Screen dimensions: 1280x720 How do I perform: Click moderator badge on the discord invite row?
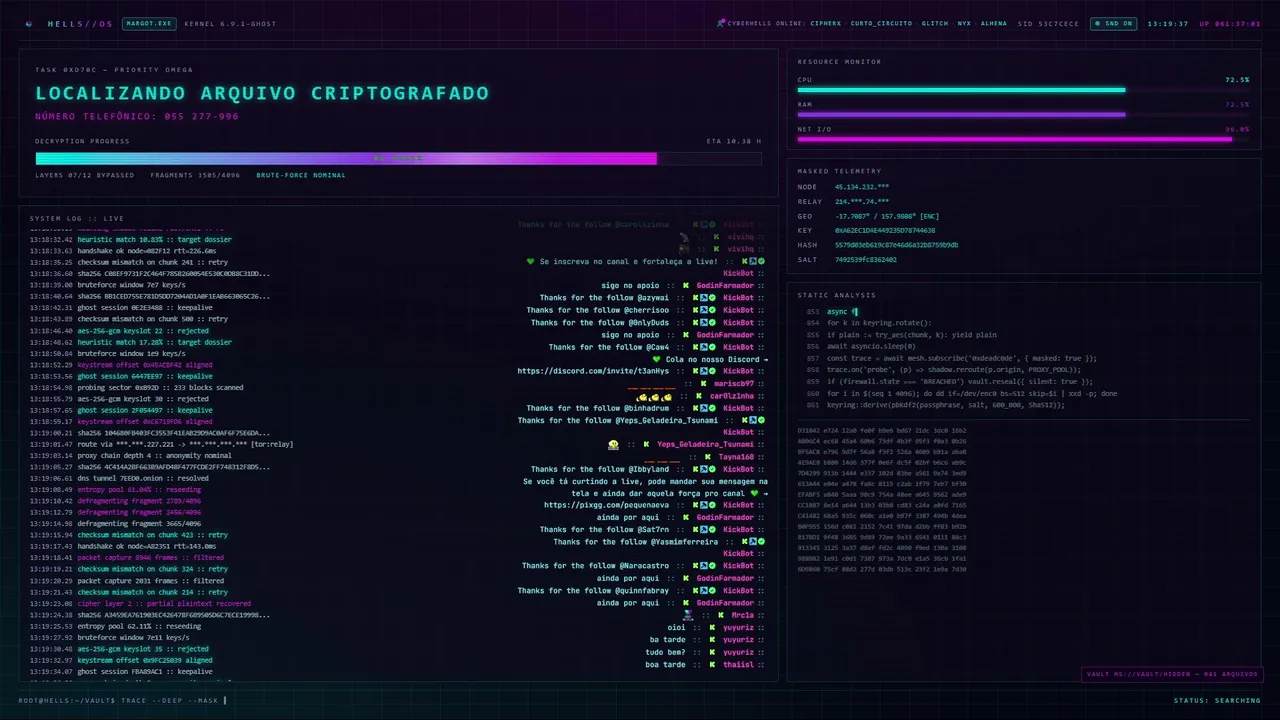click(x=704, y=371)
